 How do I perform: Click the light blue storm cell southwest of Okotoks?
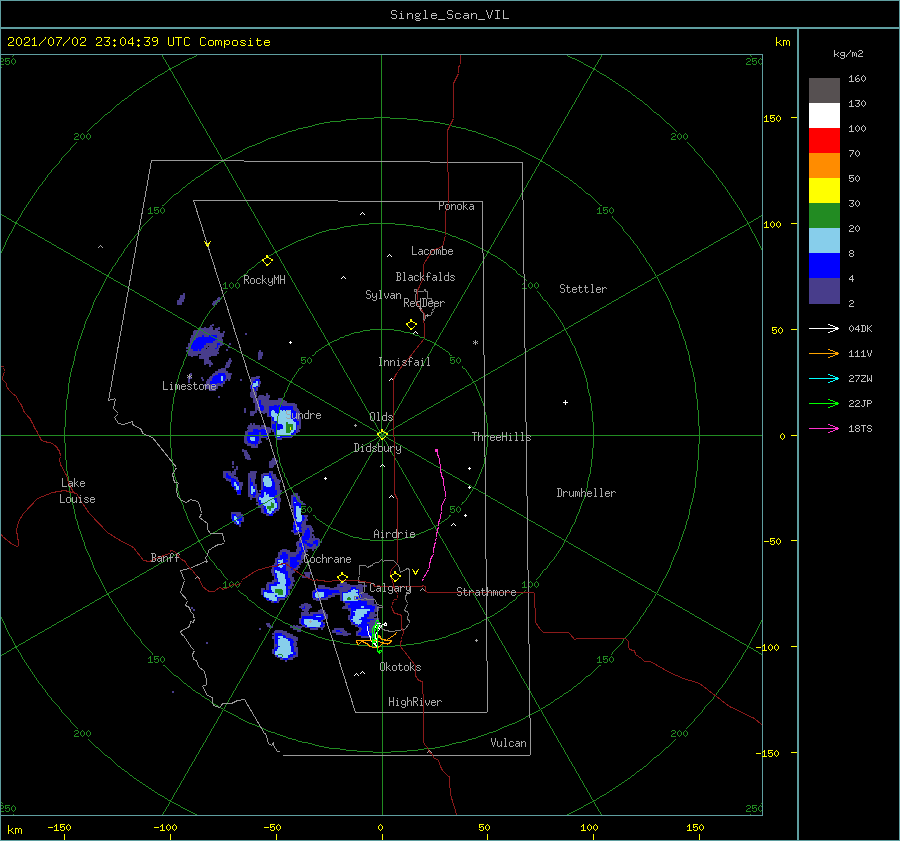coord(285,646)
